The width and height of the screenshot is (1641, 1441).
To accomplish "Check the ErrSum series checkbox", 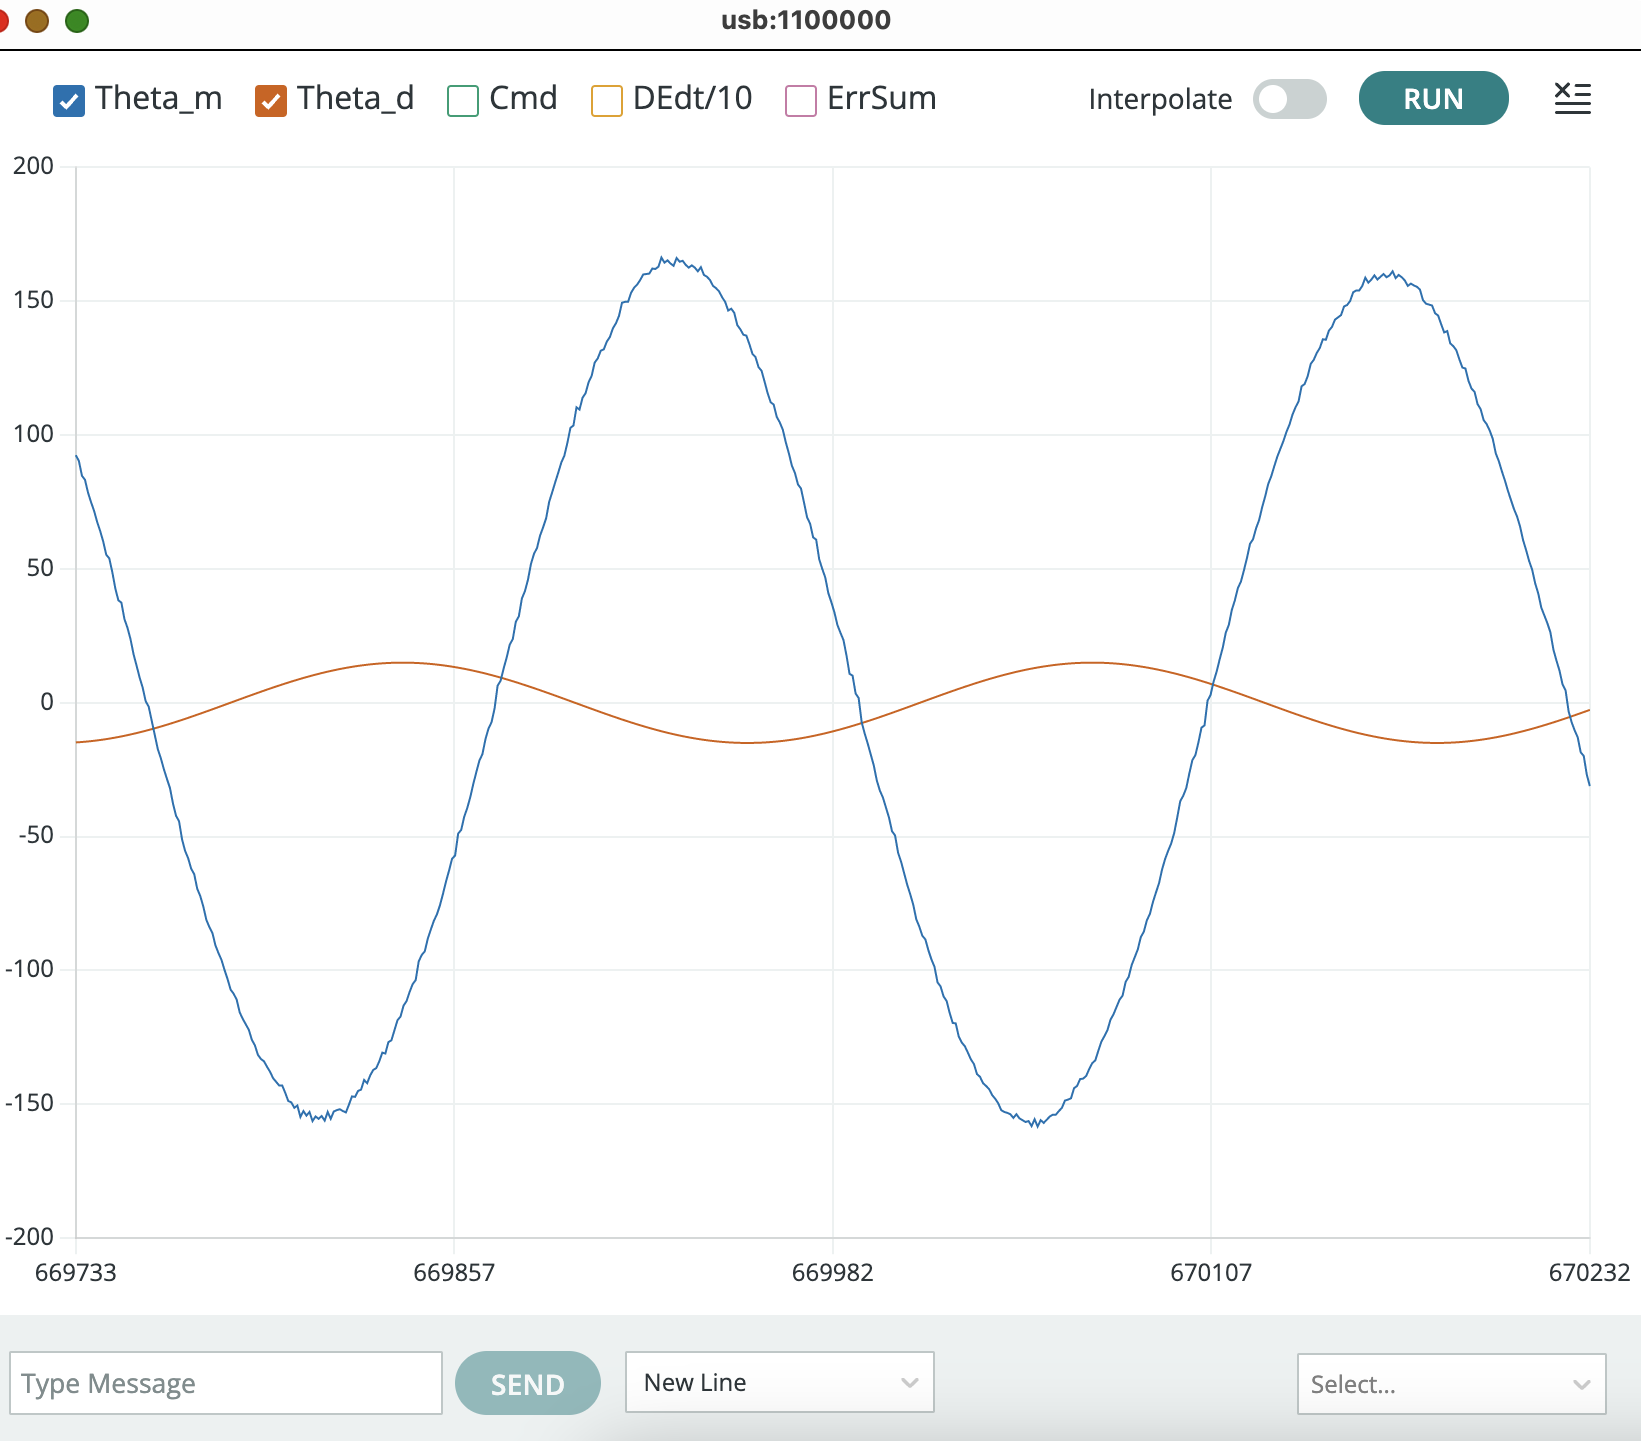I will pyautogui.click(x=801, y=101).
